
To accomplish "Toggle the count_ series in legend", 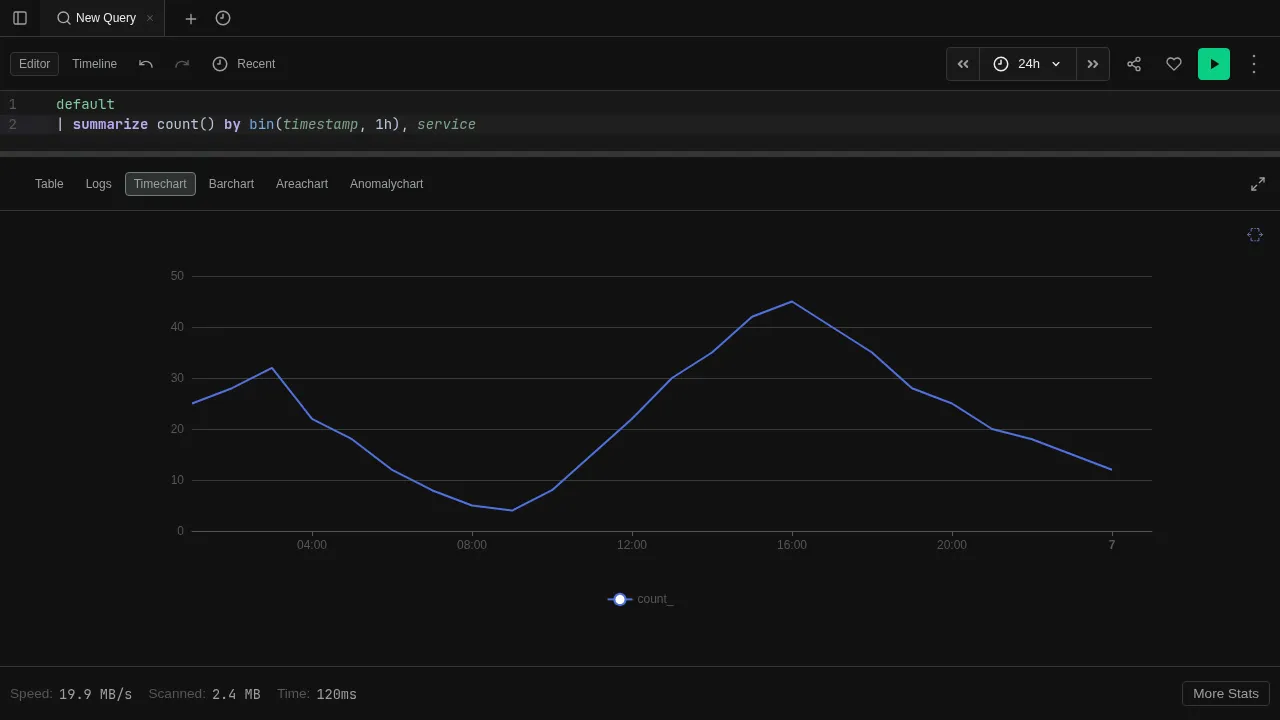I will pyautogui.click(x=640, y=599).
